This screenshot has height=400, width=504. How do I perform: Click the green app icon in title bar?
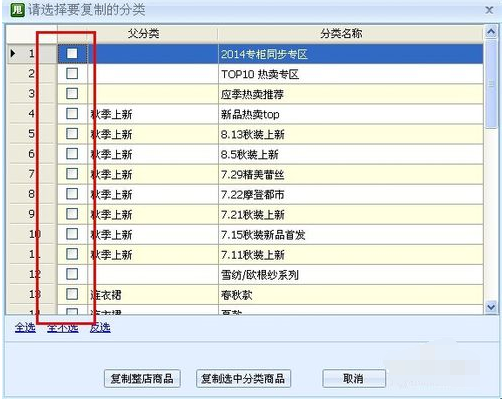[x=18, y=10]
